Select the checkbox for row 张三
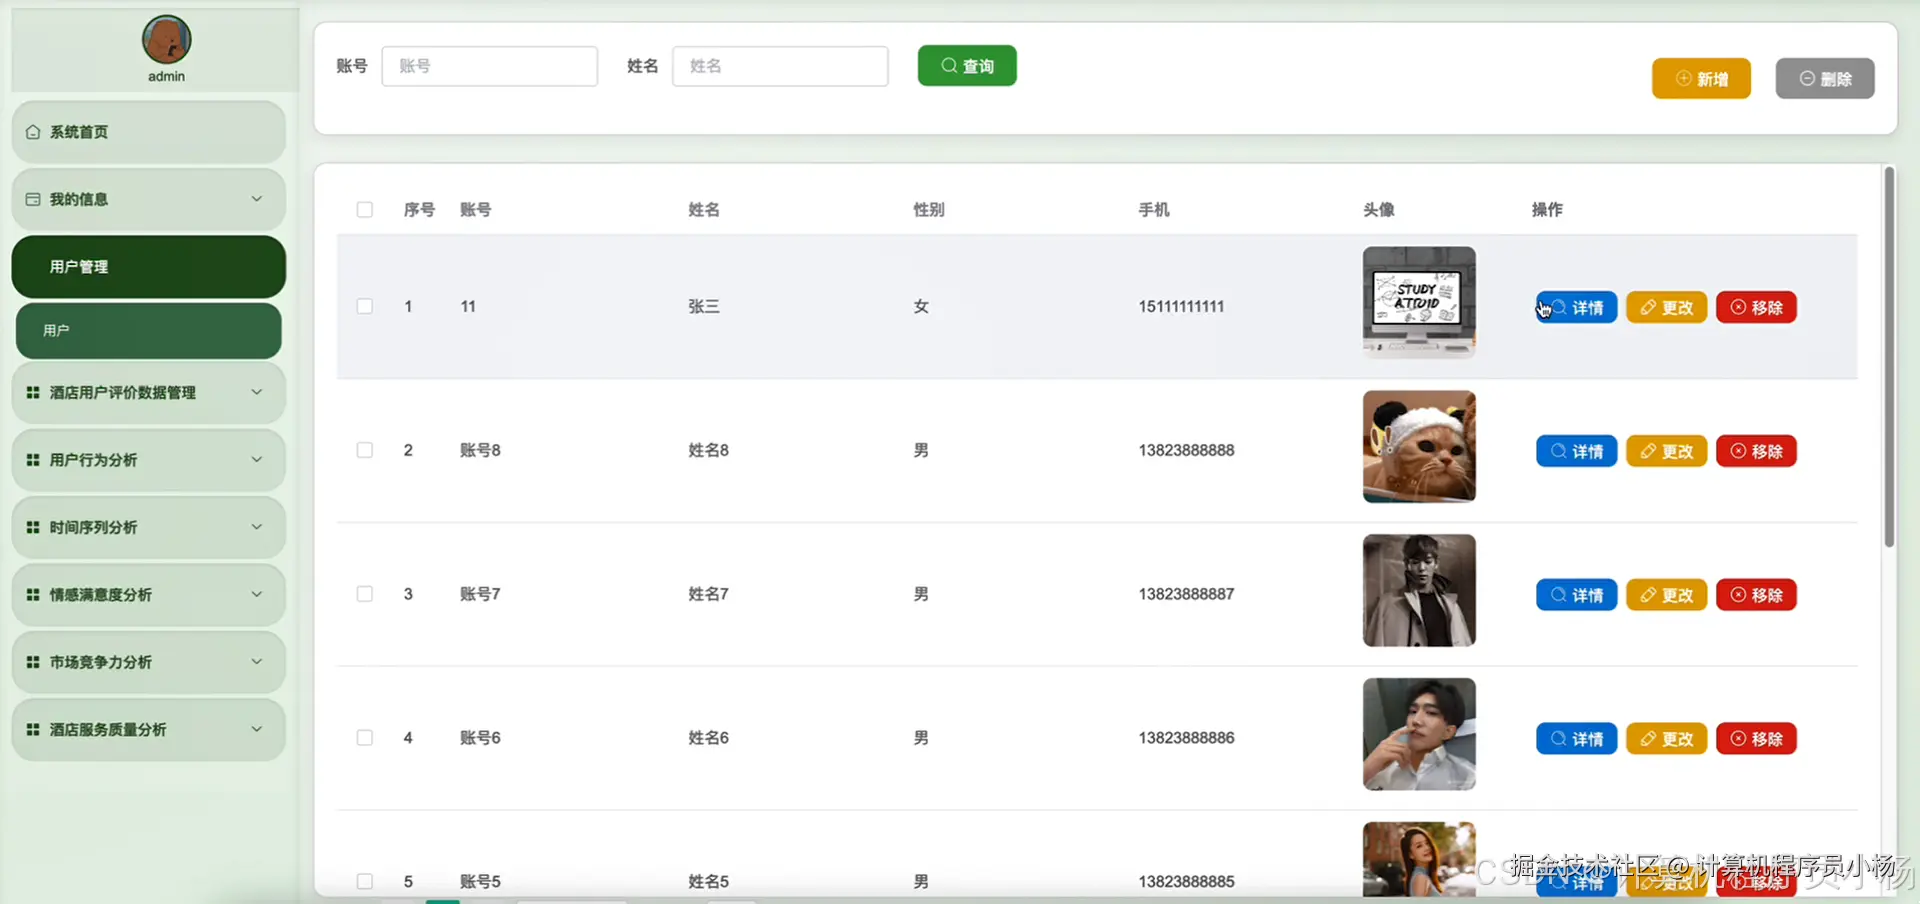The width and height of the screenshot is (1920, 904). point(365,306)
